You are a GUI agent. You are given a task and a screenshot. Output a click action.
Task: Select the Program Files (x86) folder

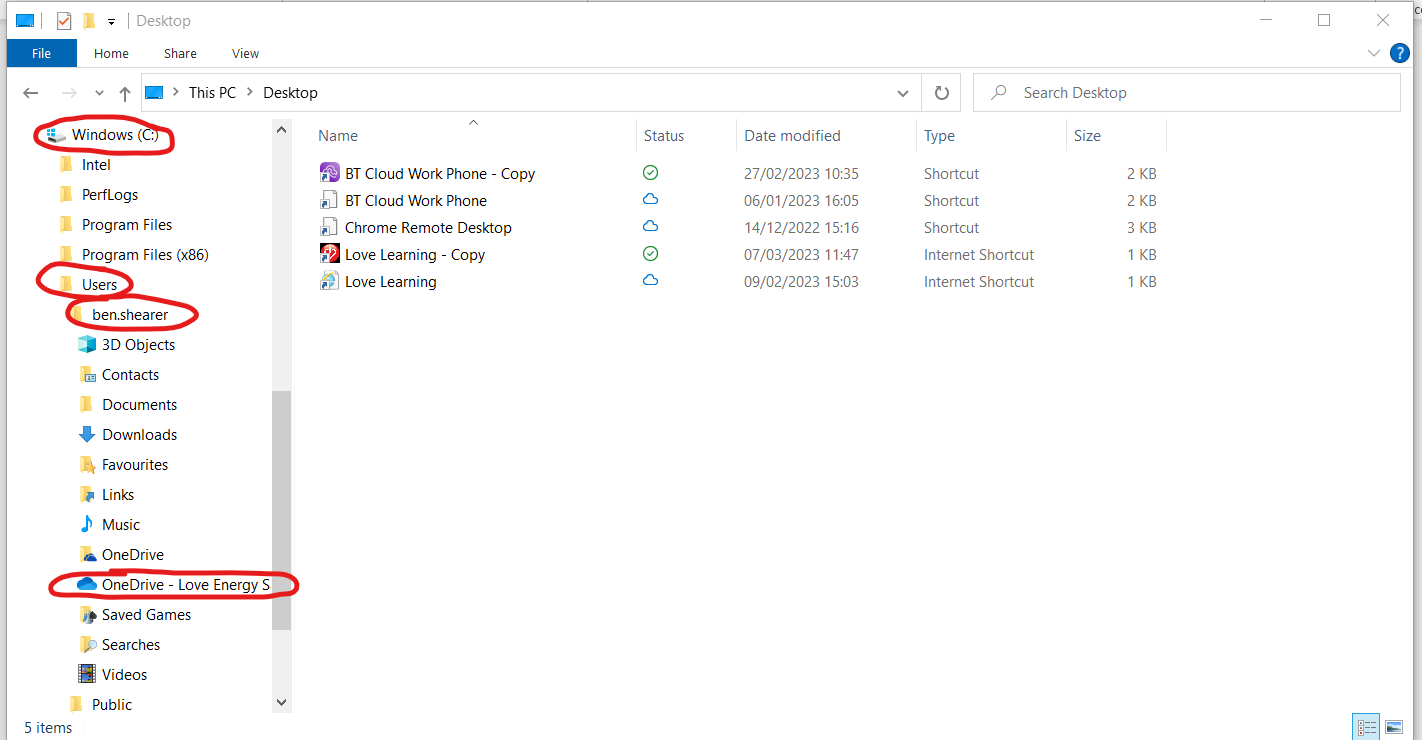coord(145,254)
